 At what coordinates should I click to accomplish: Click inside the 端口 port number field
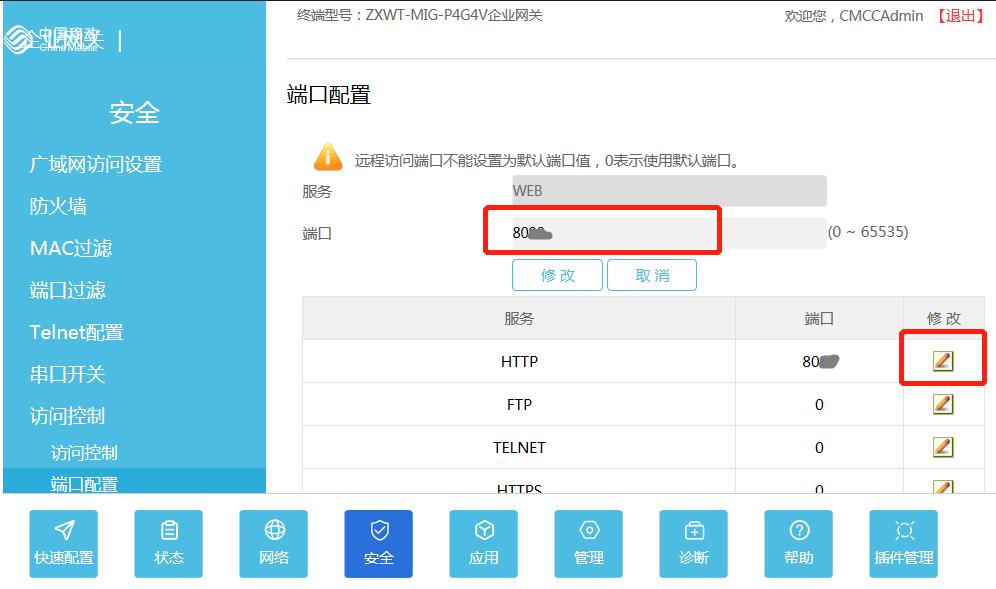tap(600, 230)
